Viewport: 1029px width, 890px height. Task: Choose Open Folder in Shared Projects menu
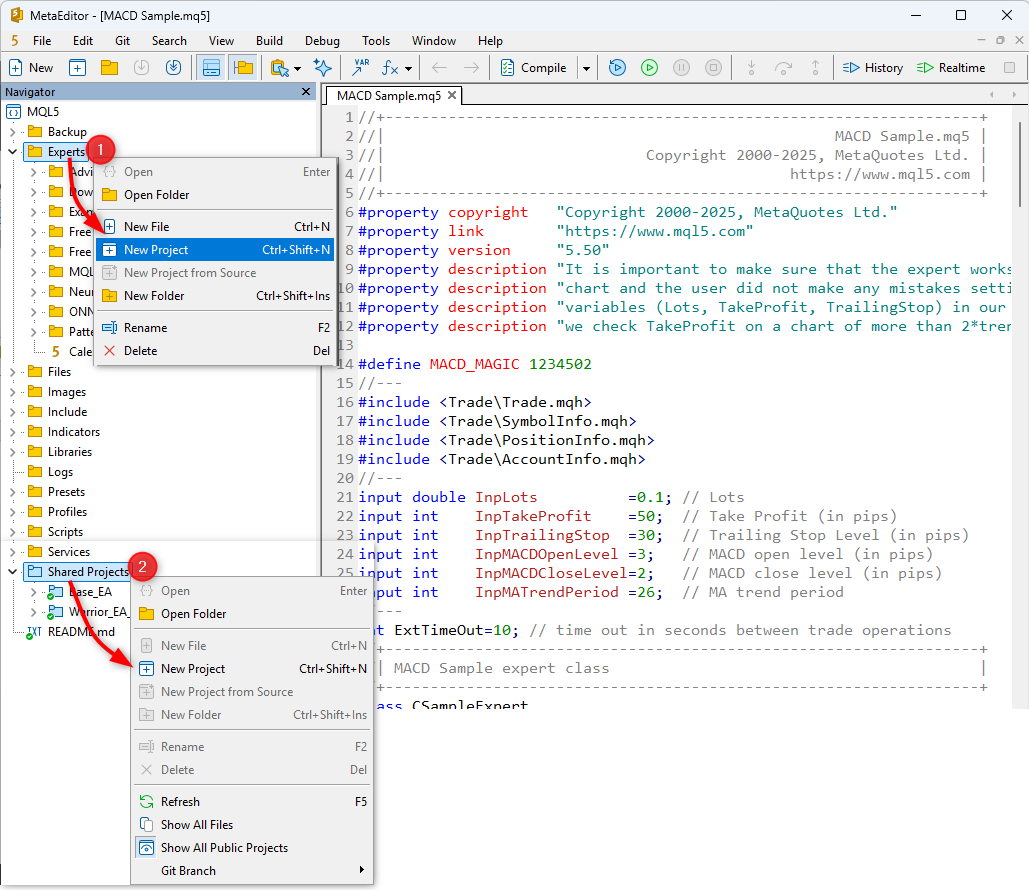253,614
